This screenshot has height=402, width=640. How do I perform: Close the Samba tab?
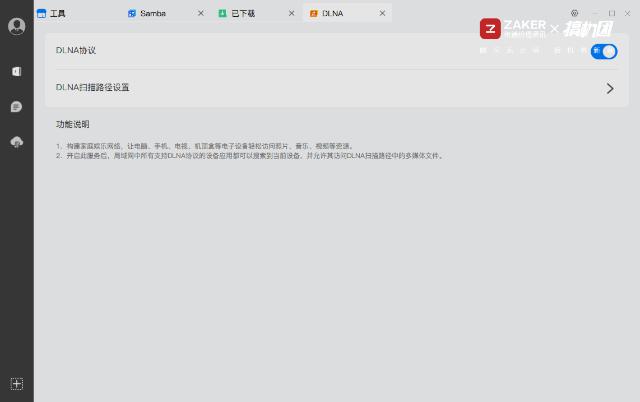(x=201, y=13)
